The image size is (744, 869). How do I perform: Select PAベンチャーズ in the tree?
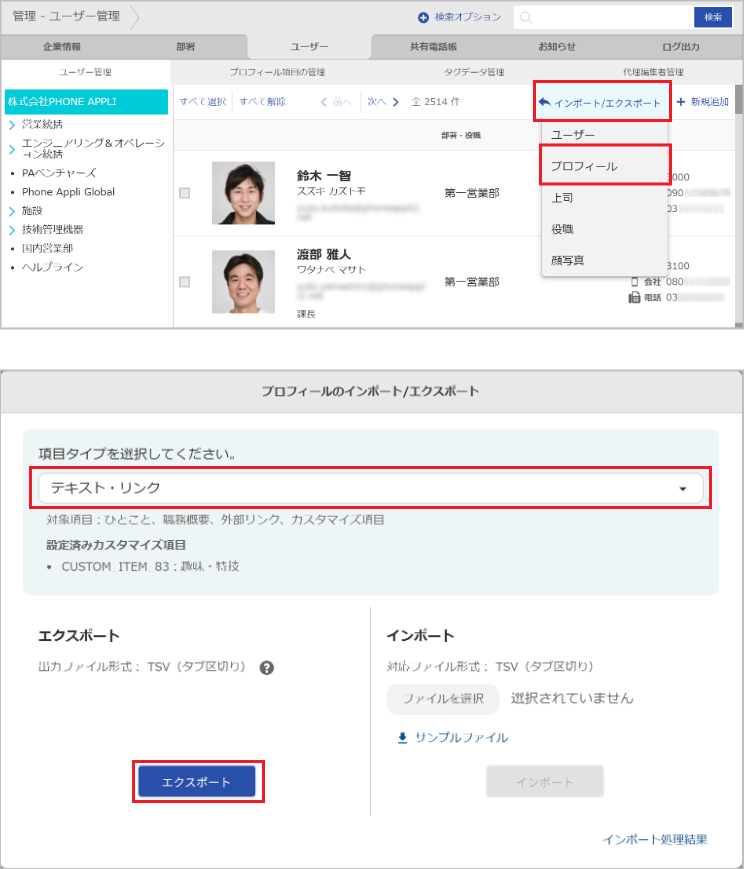(x=59, y=173)
